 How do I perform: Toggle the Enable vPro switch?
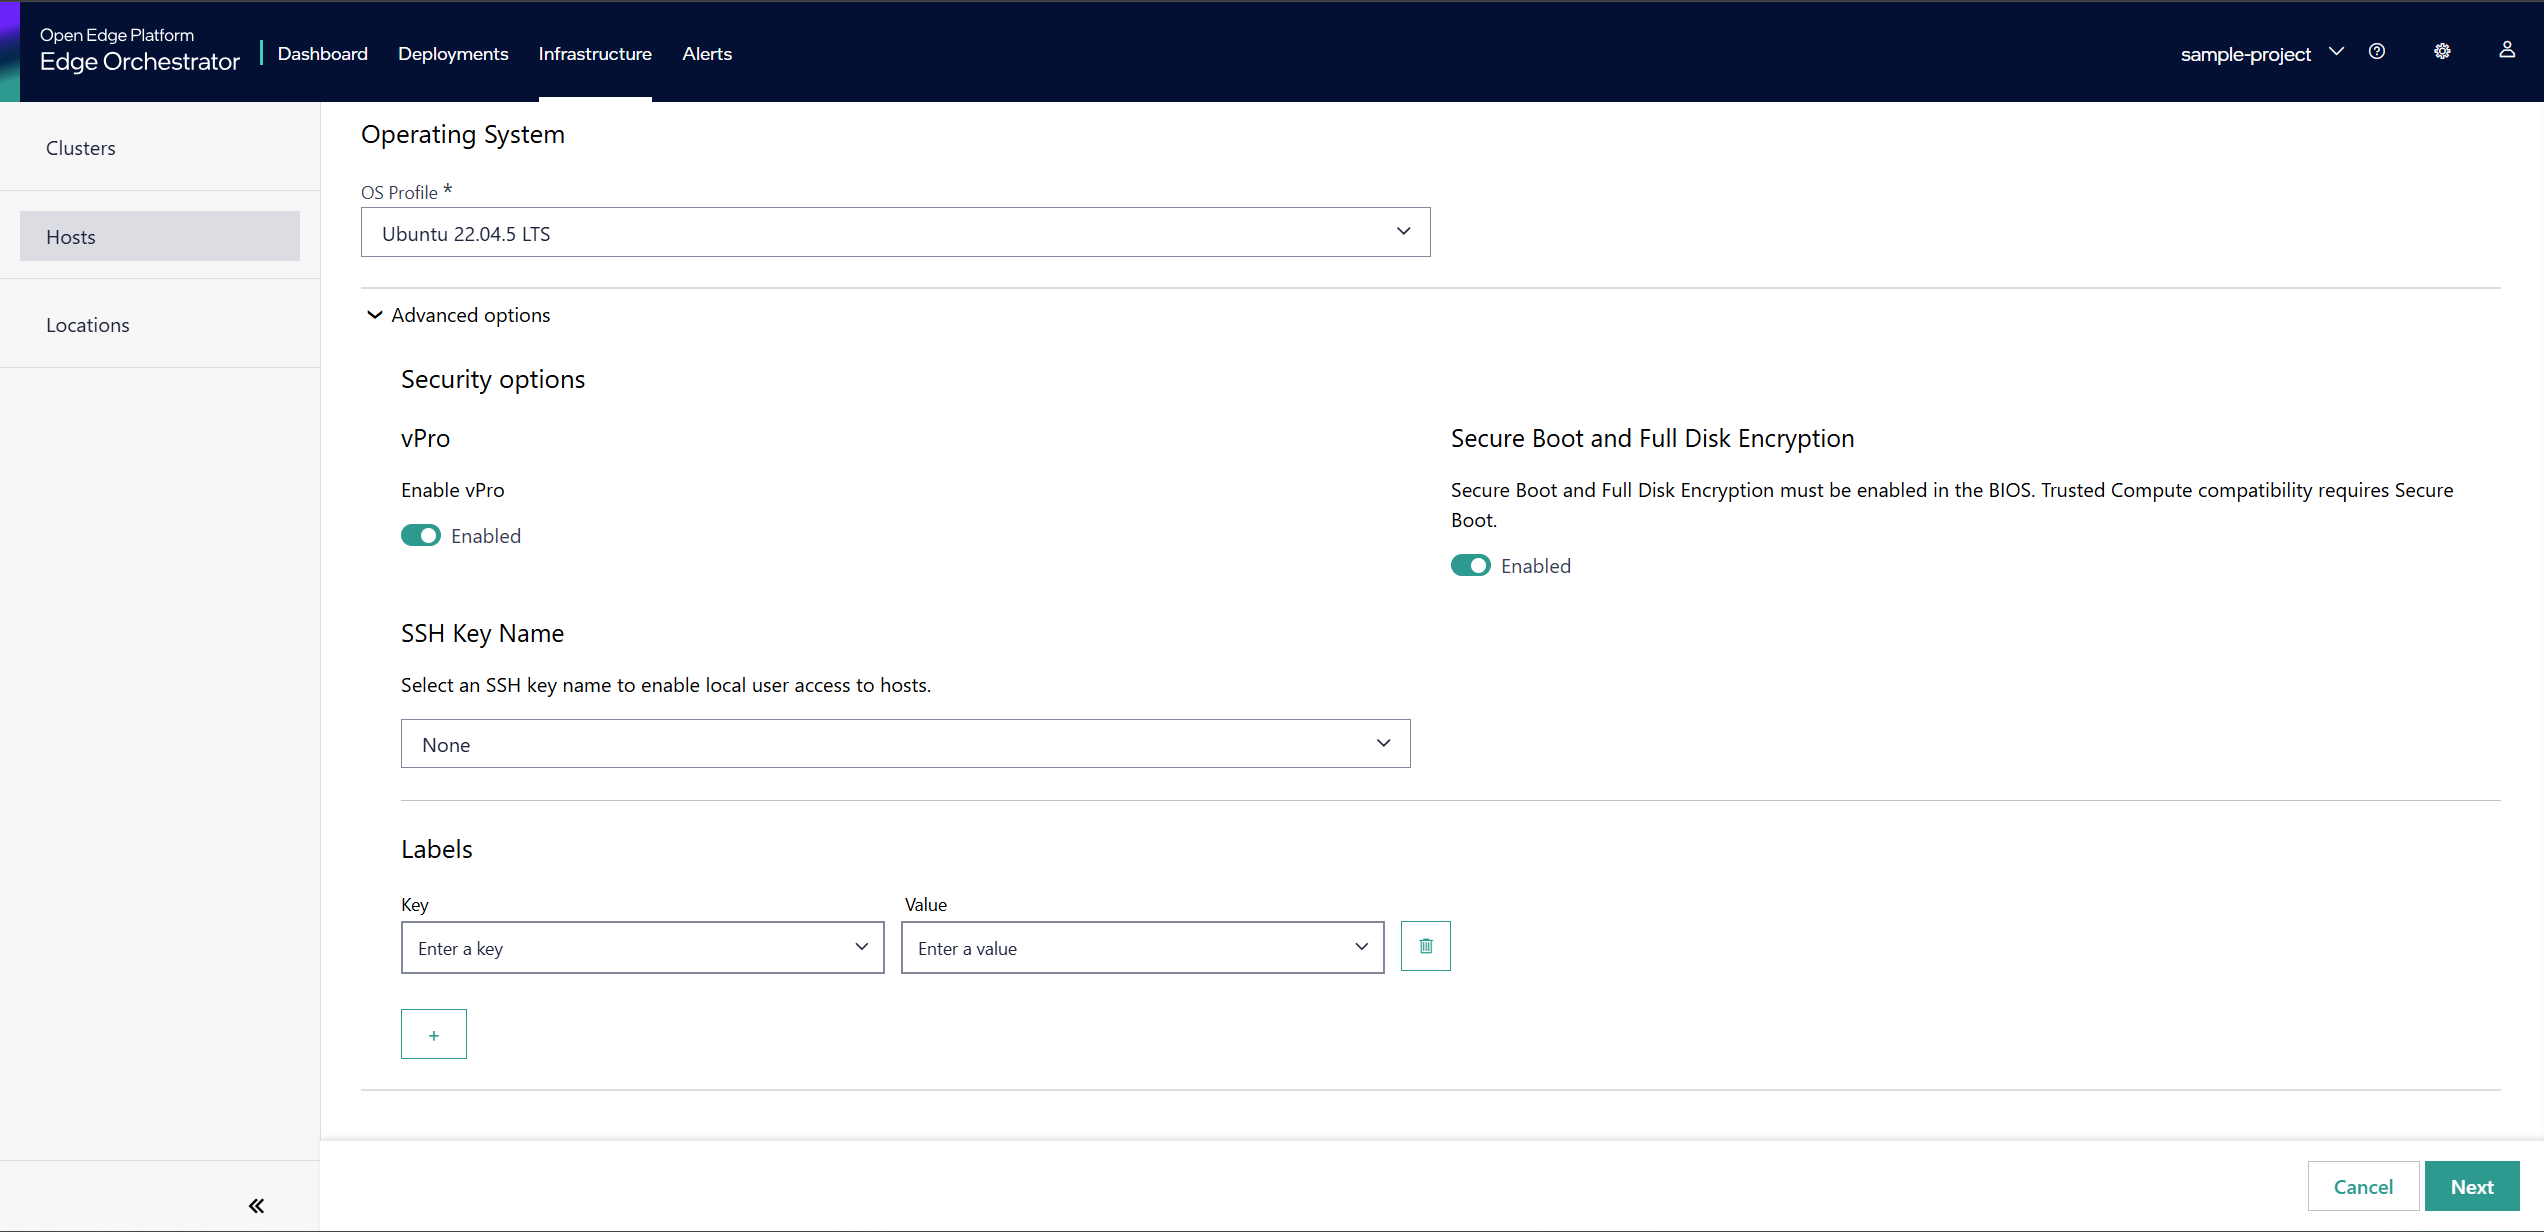(x=421, y=536)
